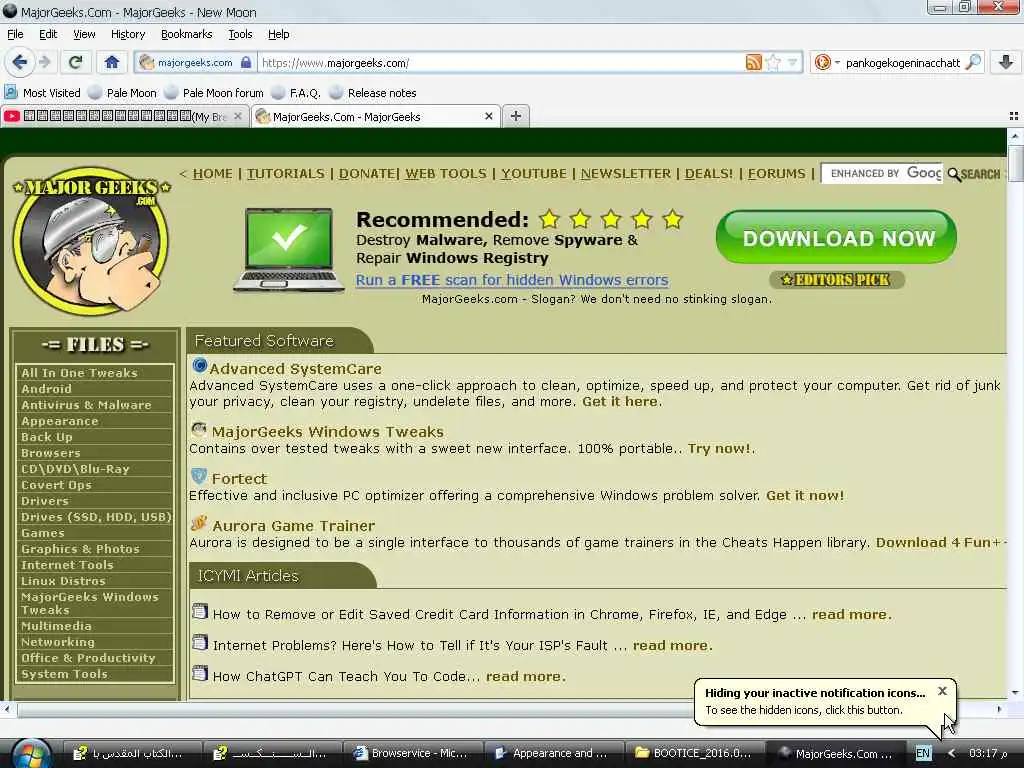Open the F.A.Q. bookmark
Image resolution: width=1024 pixels, height=768 pixels.
[x=296, y=93]
